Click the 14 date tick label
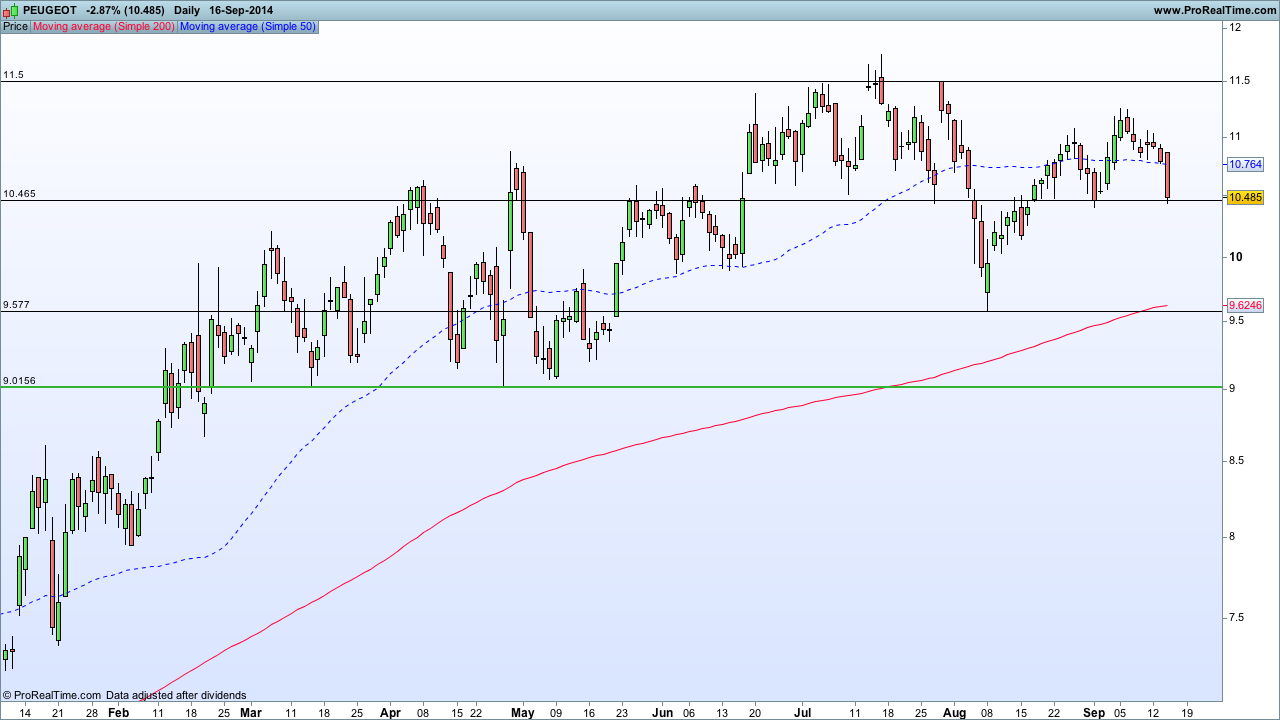Screen dimensions: 1280x720 (x=25, y=713)
